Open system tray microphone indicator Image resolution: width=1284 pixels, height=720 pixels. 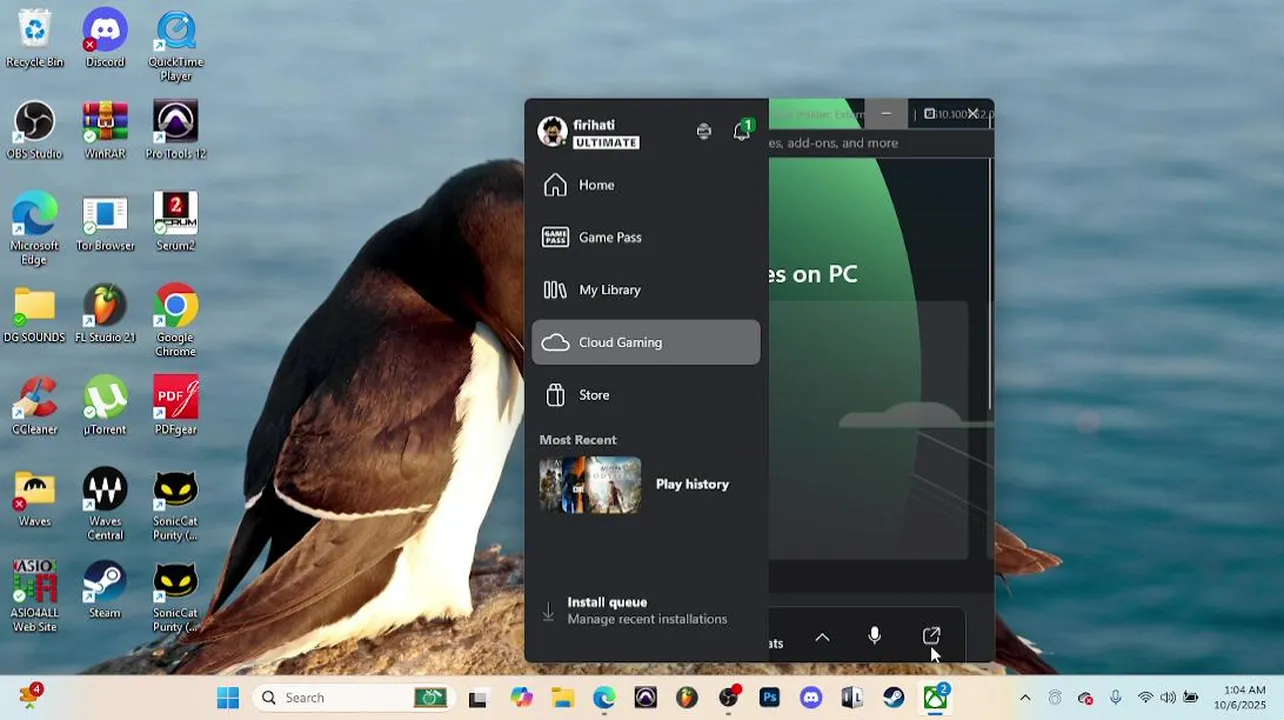click(1116, 698)
